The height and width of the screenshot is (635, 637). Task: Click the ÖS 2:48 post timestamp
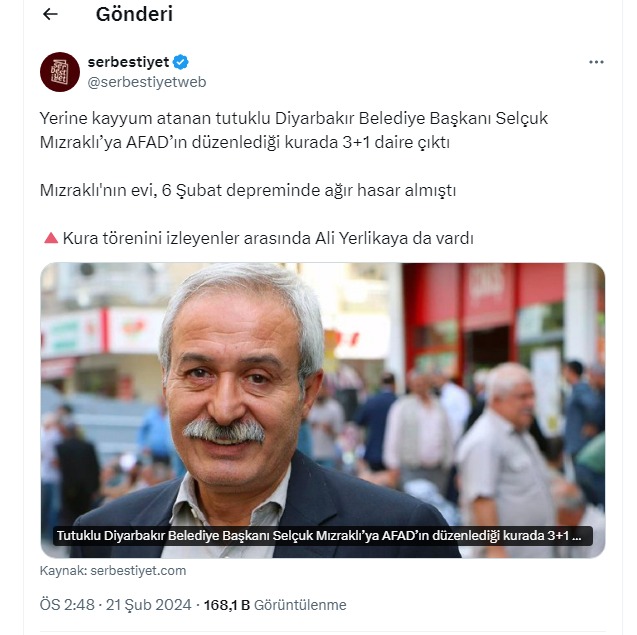point(67,605)
